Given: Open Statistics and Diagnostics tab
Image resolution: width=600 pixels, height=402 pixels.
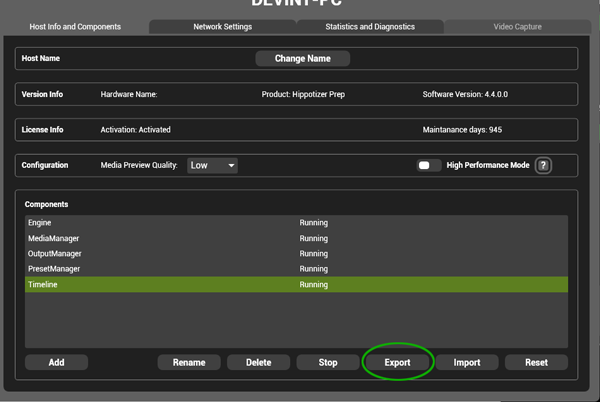Looking at the screenshot, I should (370, 27).
